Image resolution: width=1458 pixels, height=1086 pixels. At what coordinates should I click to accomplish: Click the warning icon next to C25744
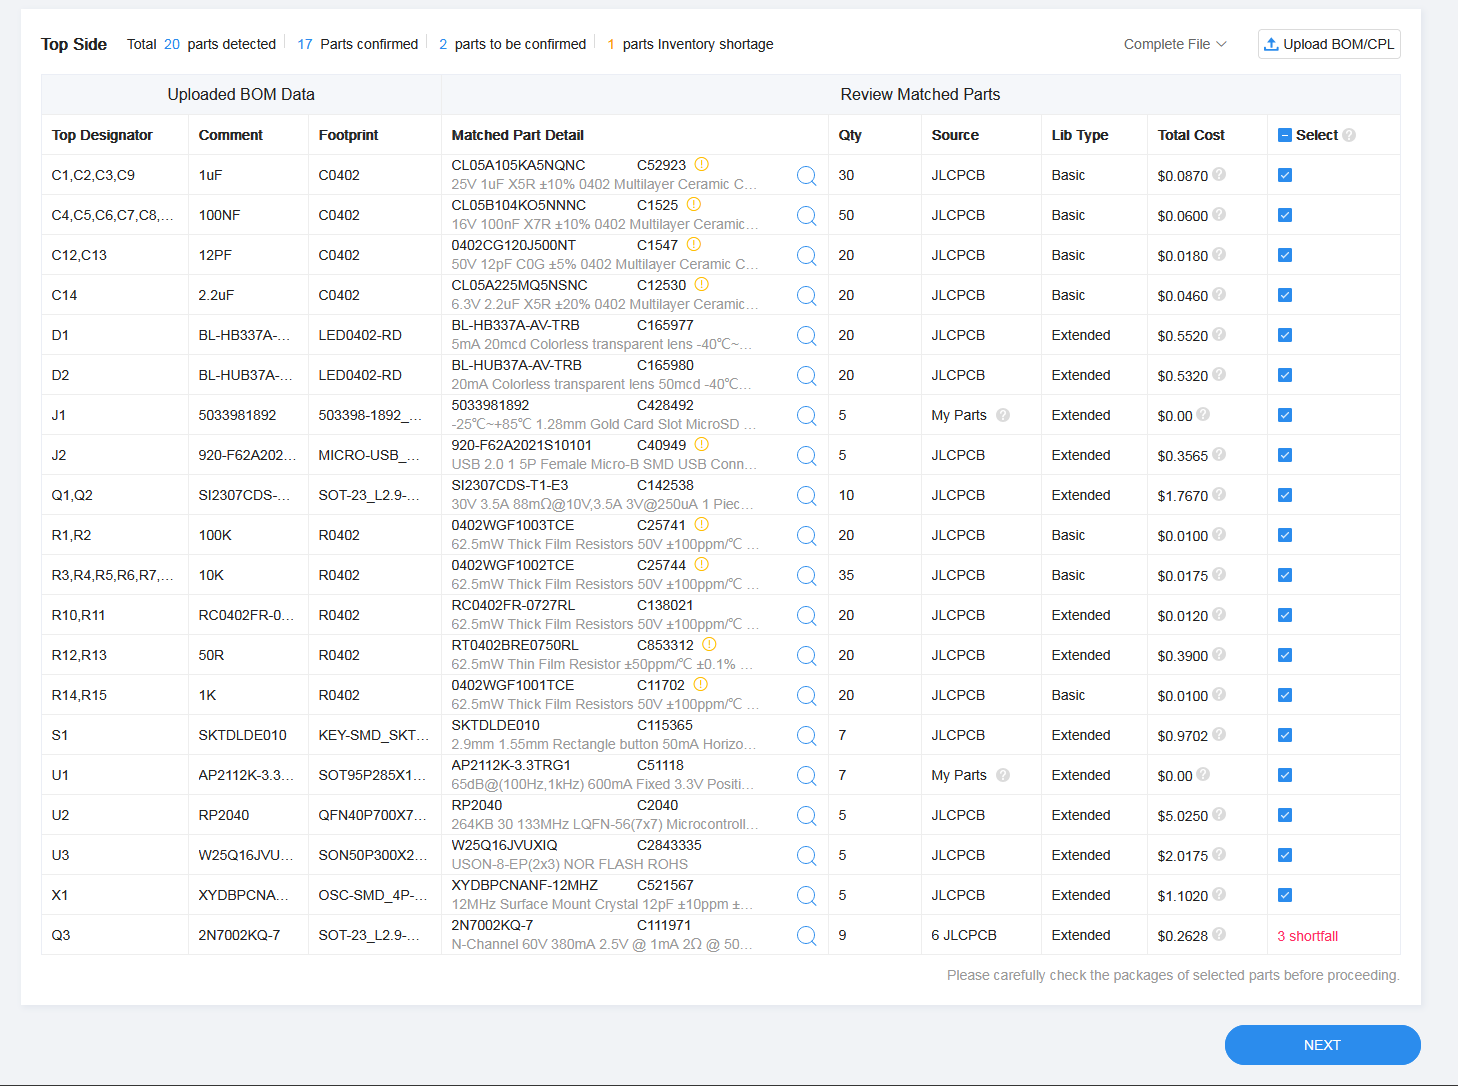click(x=700, y=564)
